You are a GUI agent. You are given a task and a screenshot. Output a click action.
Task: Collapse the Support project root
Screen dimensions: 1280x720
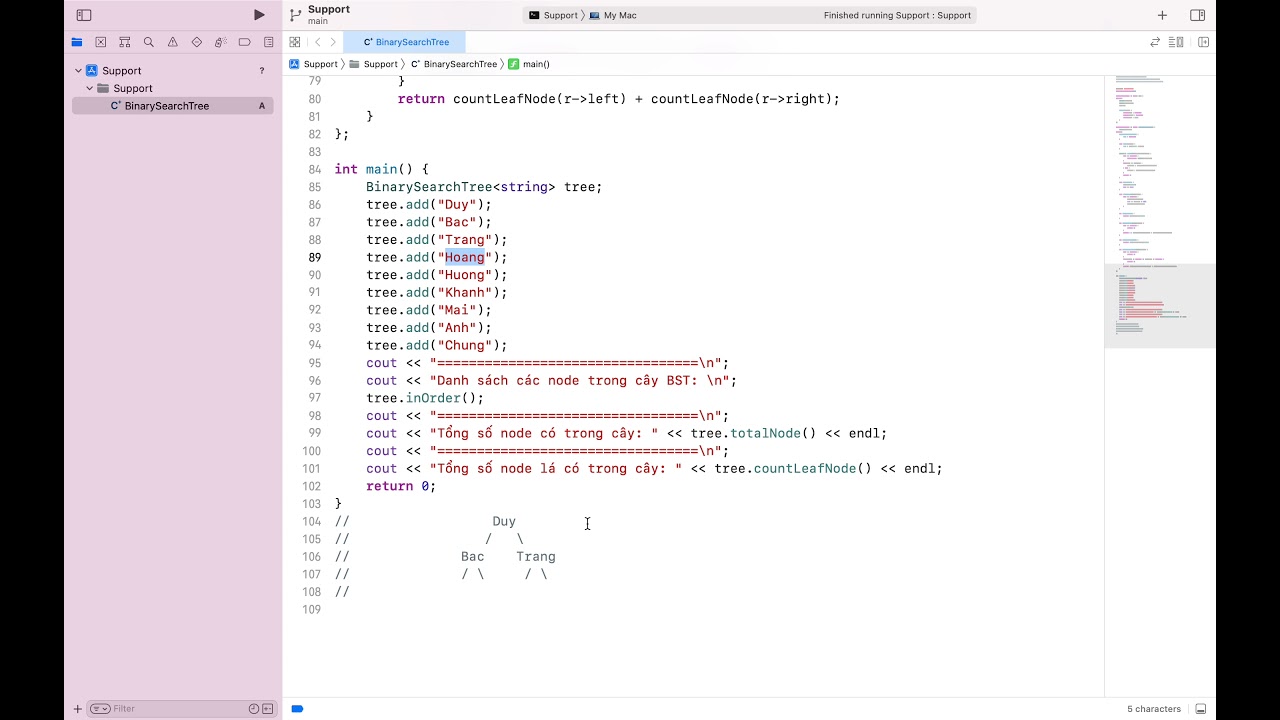click(x=78, y=71)
